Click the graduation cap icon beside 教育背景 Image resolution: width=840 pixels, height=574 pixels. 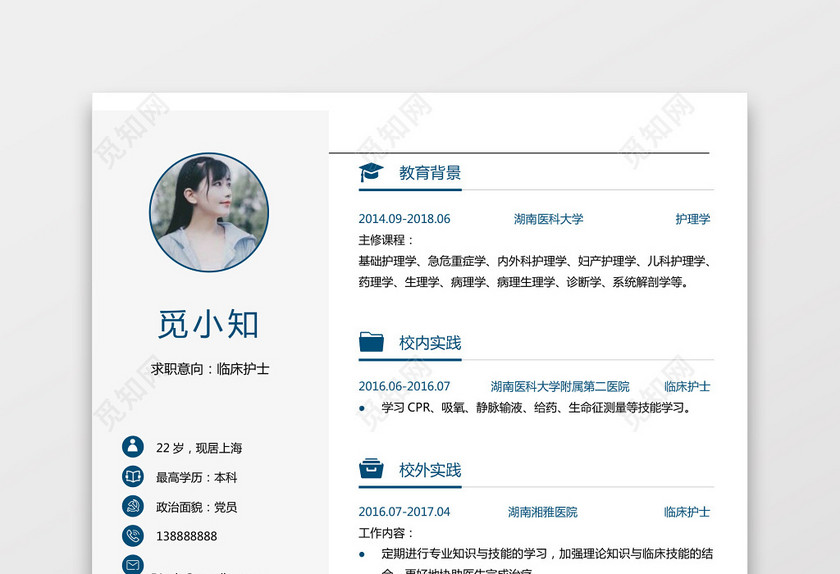pyautogui.click(x=371, y=173)
